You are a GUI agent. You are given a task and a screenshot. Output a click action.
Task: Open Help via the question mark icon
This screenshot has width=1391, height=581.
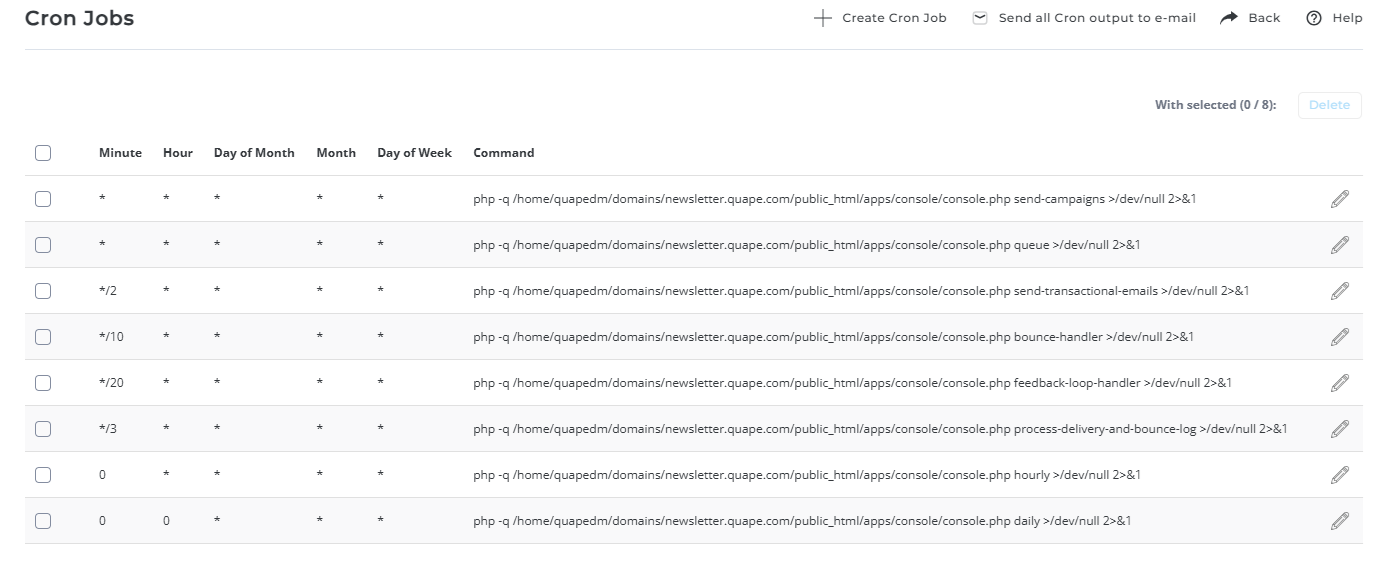1314,18
